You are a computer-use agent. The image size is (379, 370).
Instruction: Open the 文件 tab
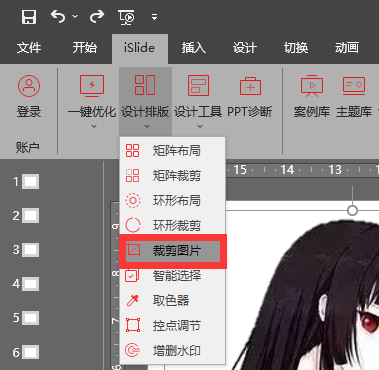point(29,48)
